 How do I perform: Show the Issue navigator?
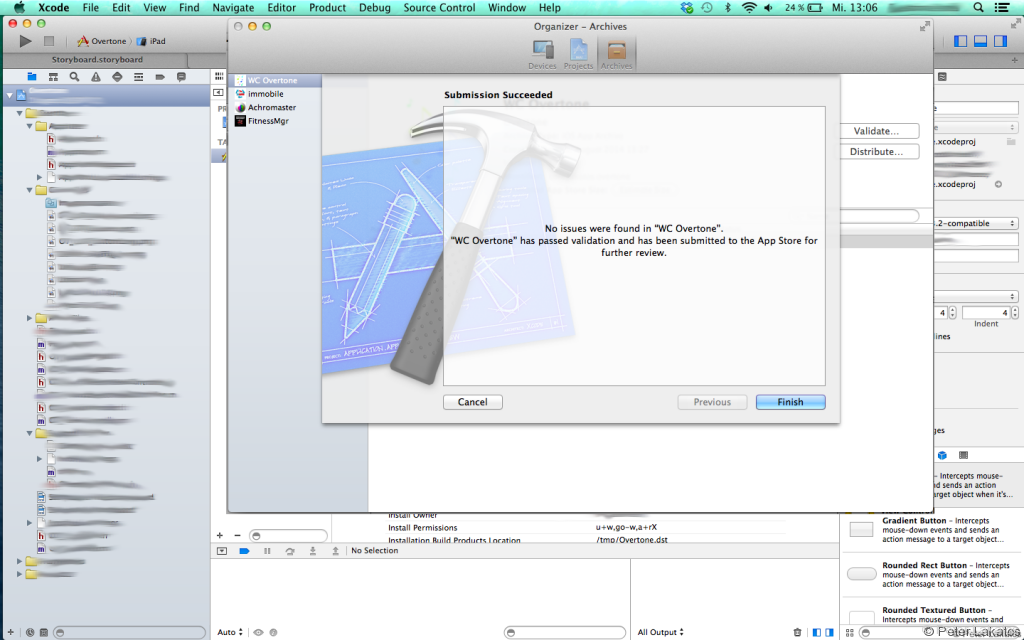tap(96, 77)
